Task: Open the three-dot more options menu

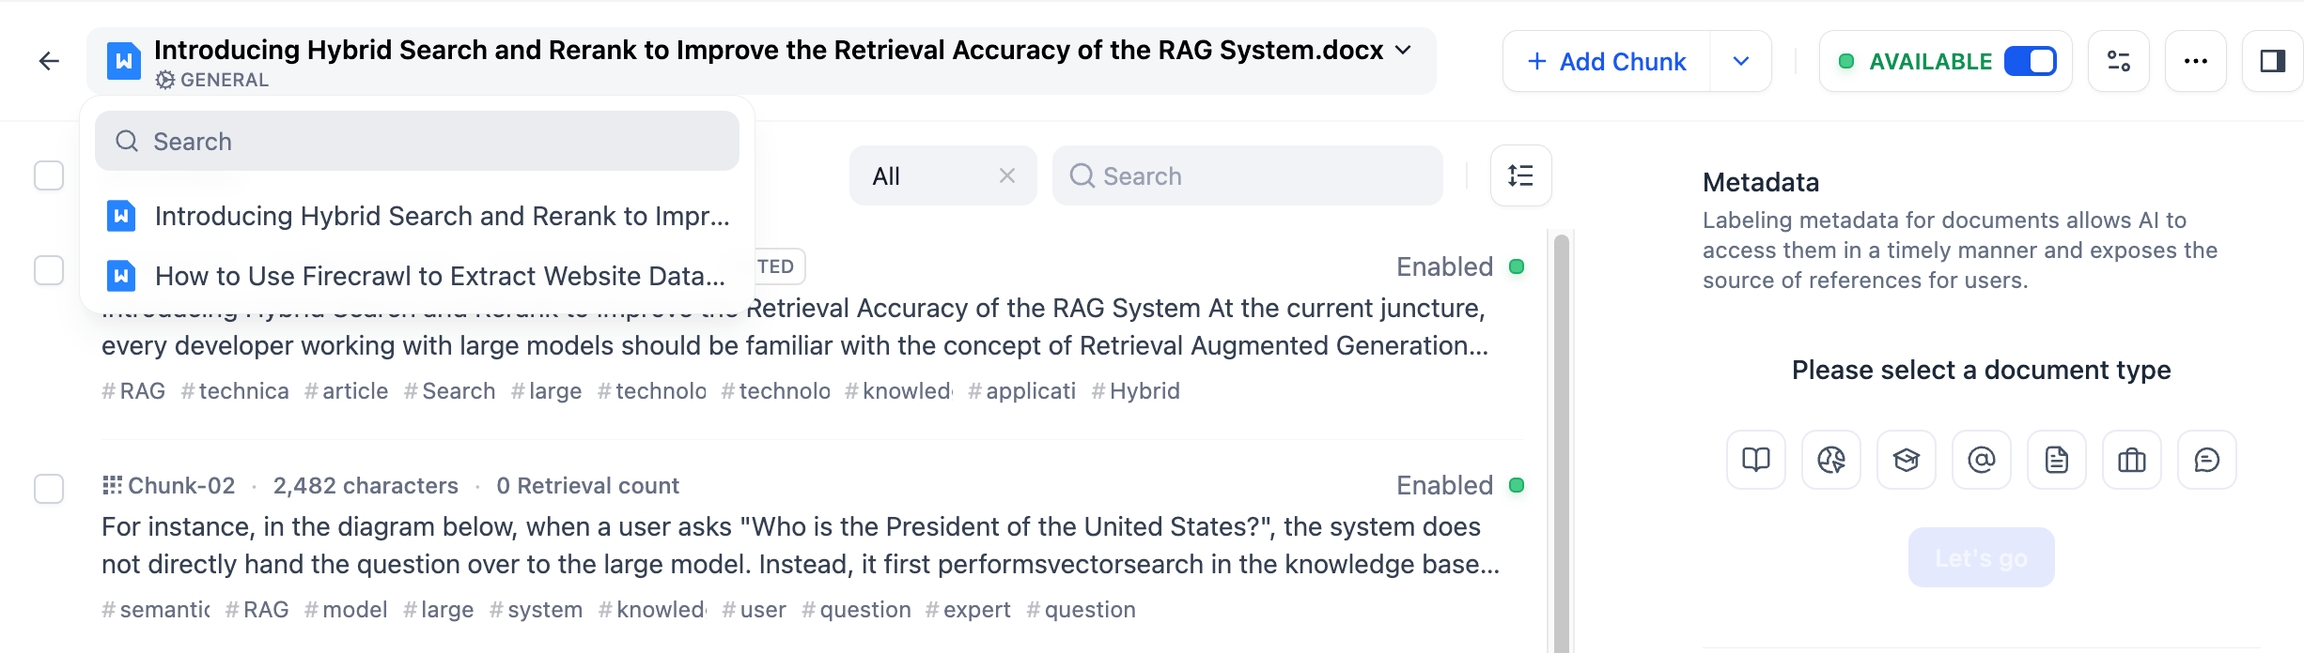Action: [x=2195, y=62]
